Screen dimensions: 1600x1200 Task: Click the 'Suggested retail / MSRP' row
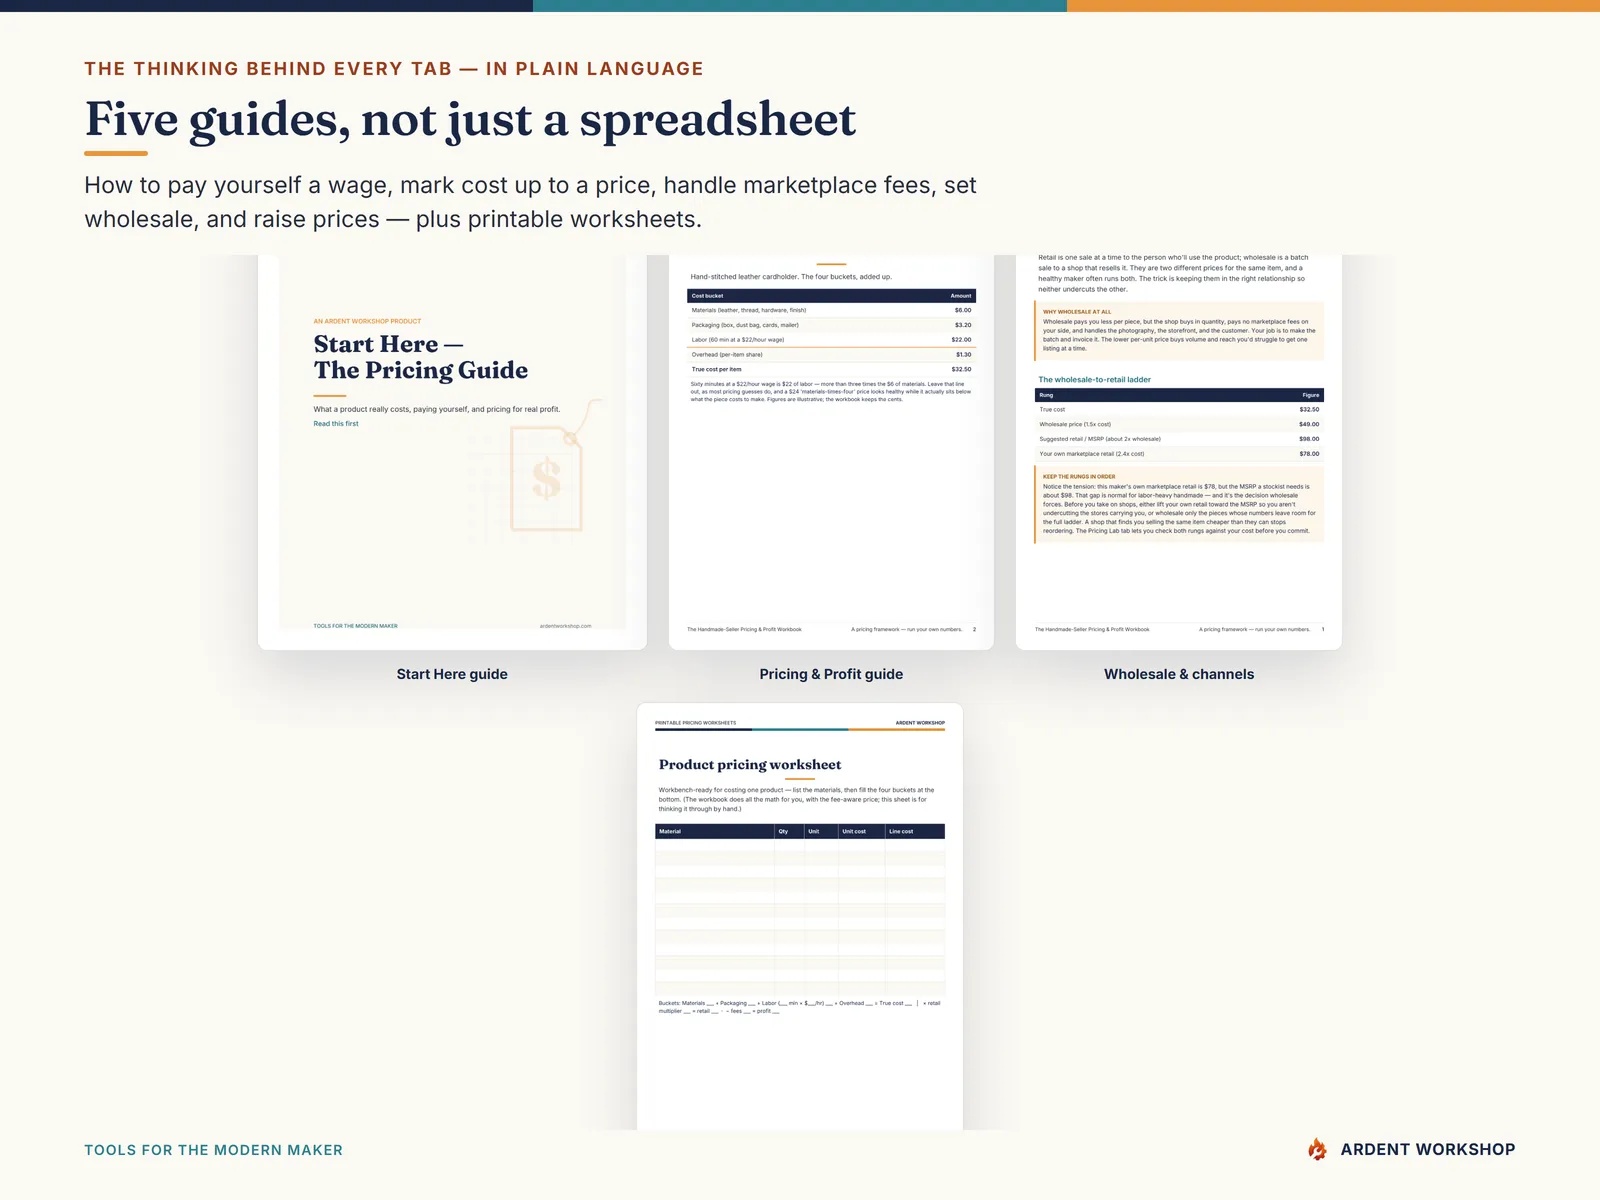(x=1179, y=439)
